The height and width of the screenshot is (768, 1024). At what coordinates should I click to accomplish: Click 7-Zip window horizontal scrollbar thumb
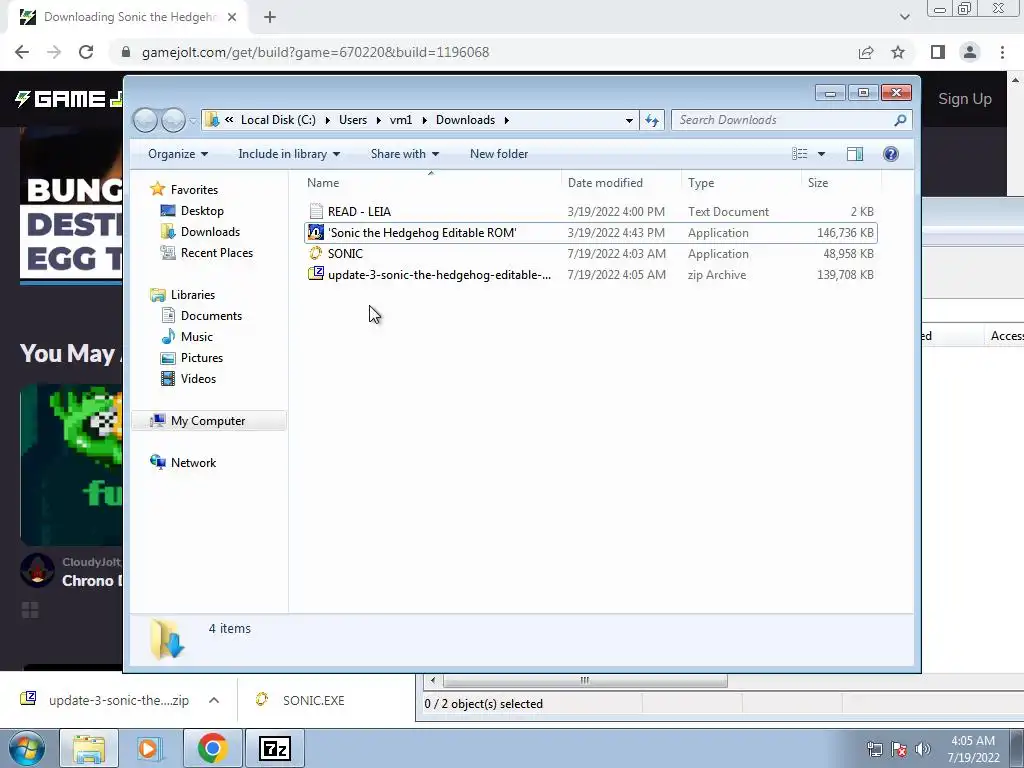pyautogui.click(x=585, y=680)
